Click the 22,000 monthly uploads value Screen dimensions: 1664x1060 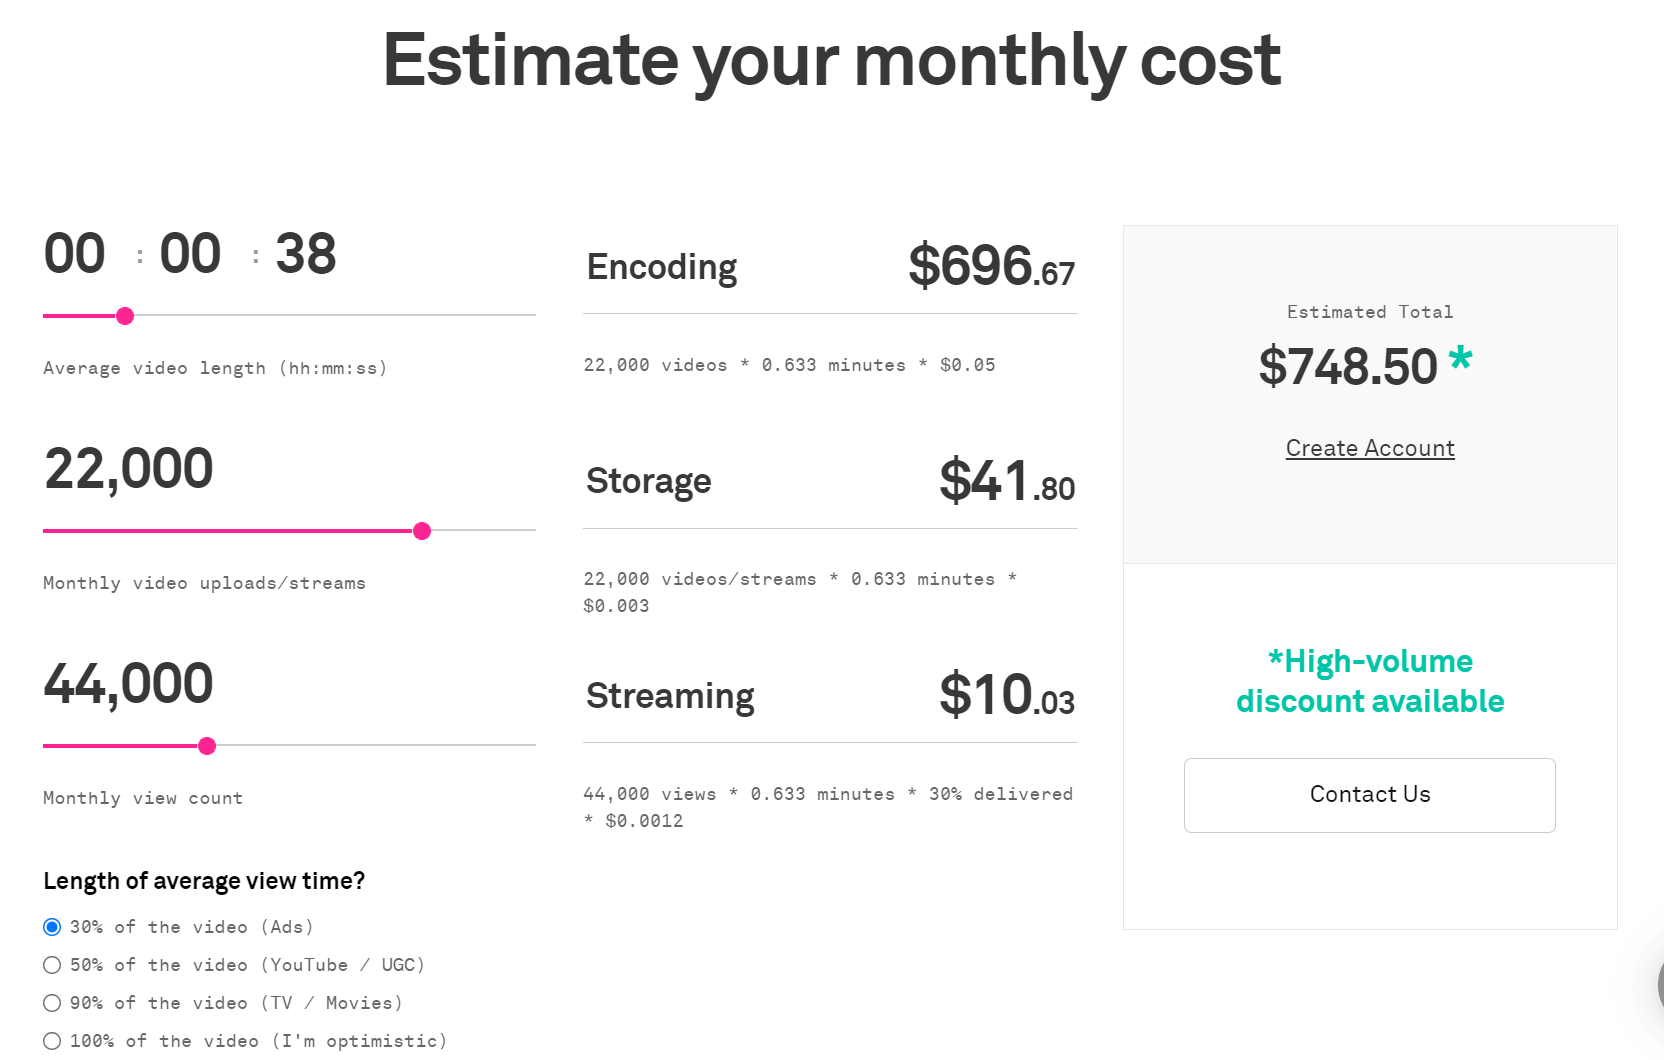coord(129,469)
